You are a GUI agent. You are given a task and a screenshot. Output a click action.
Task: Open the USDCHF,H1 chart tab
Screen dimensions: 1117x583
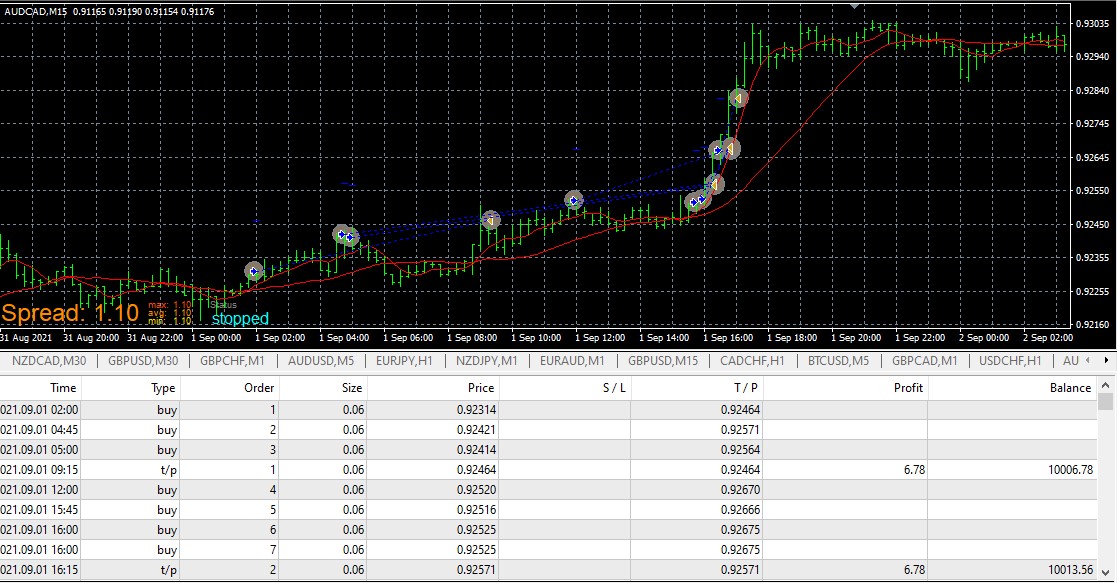1009,361
